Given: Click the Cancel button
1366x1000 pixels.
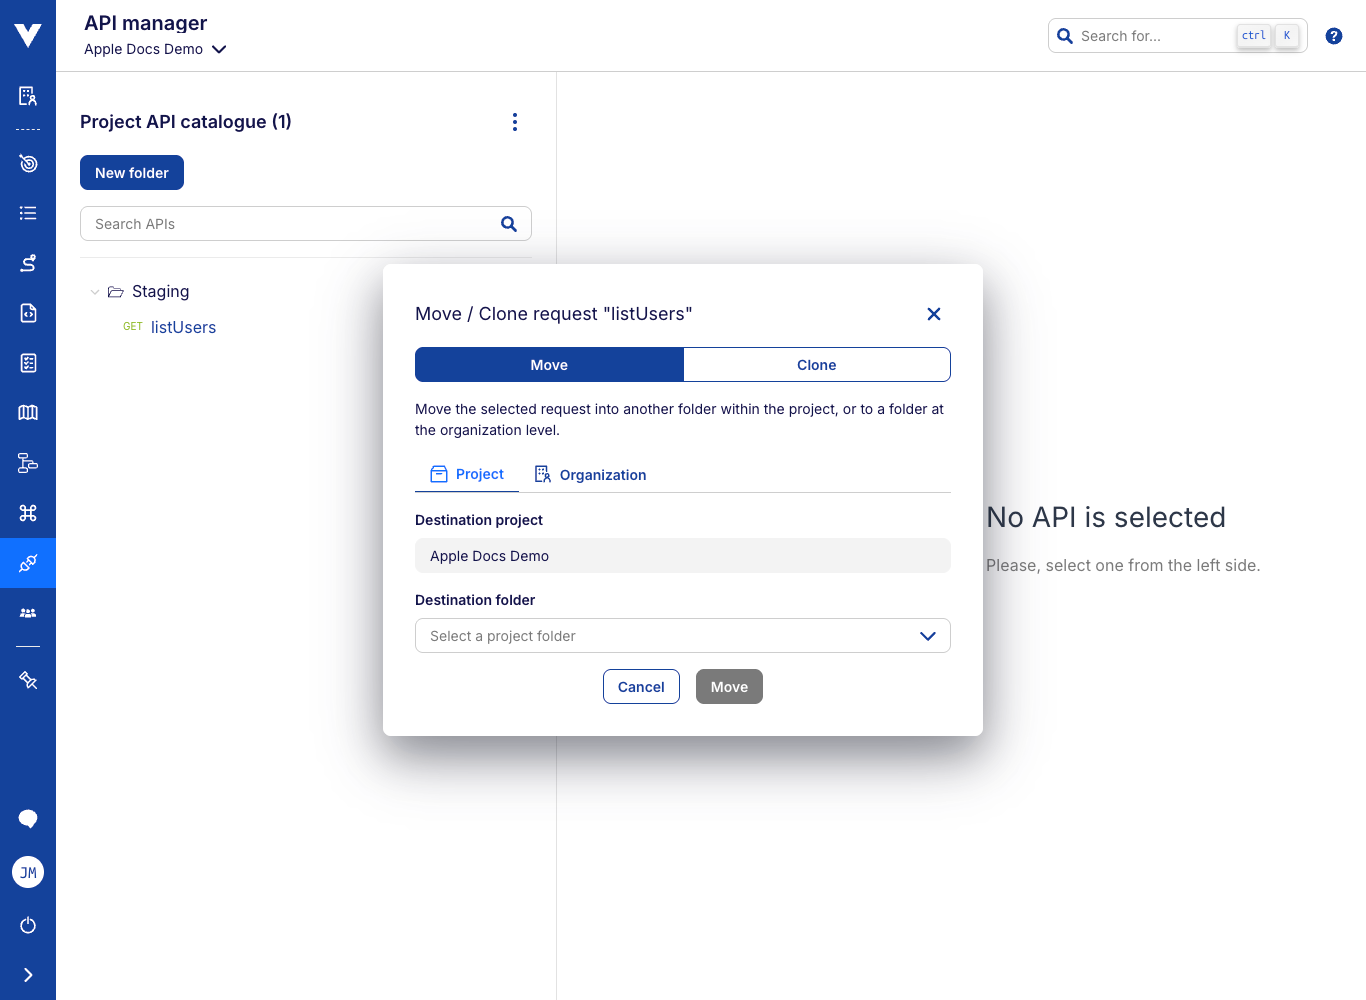Looking at the screenshot, I should click(641, 687).
